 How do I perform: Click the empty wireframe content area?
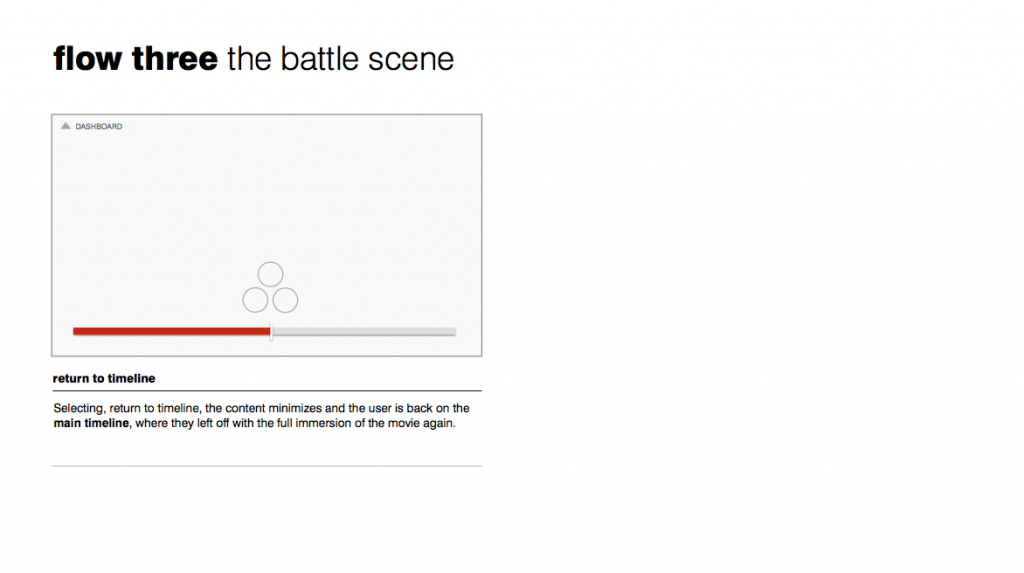[x=266, y=196]
